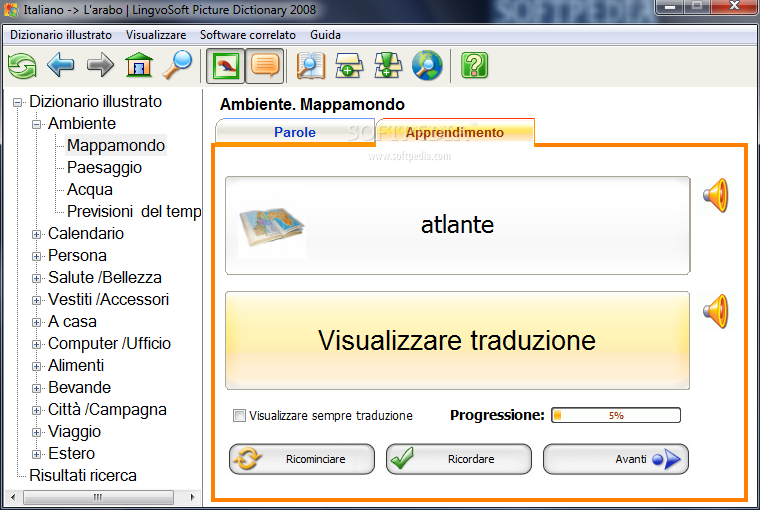Expand the Città /Campagna tree node

coord(37,411)
